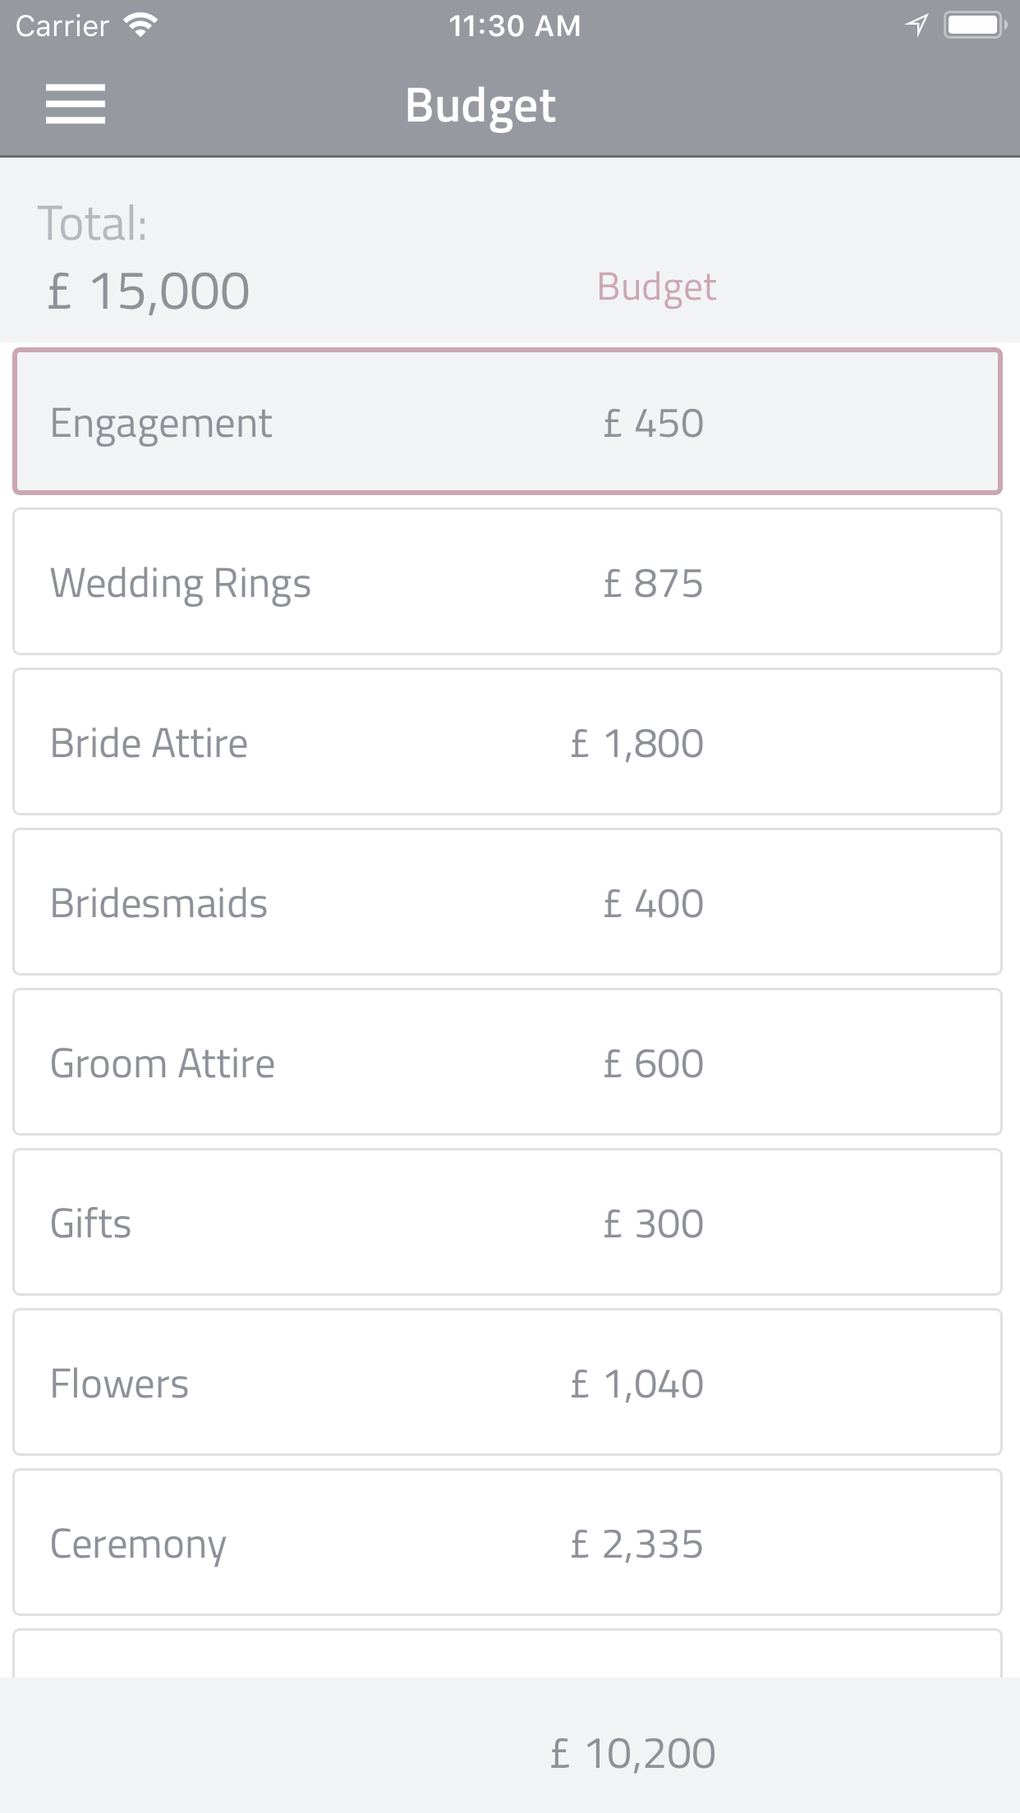Open the hamburger menu
This screenshot has height=1813, width=1020.
pos(75,104)
